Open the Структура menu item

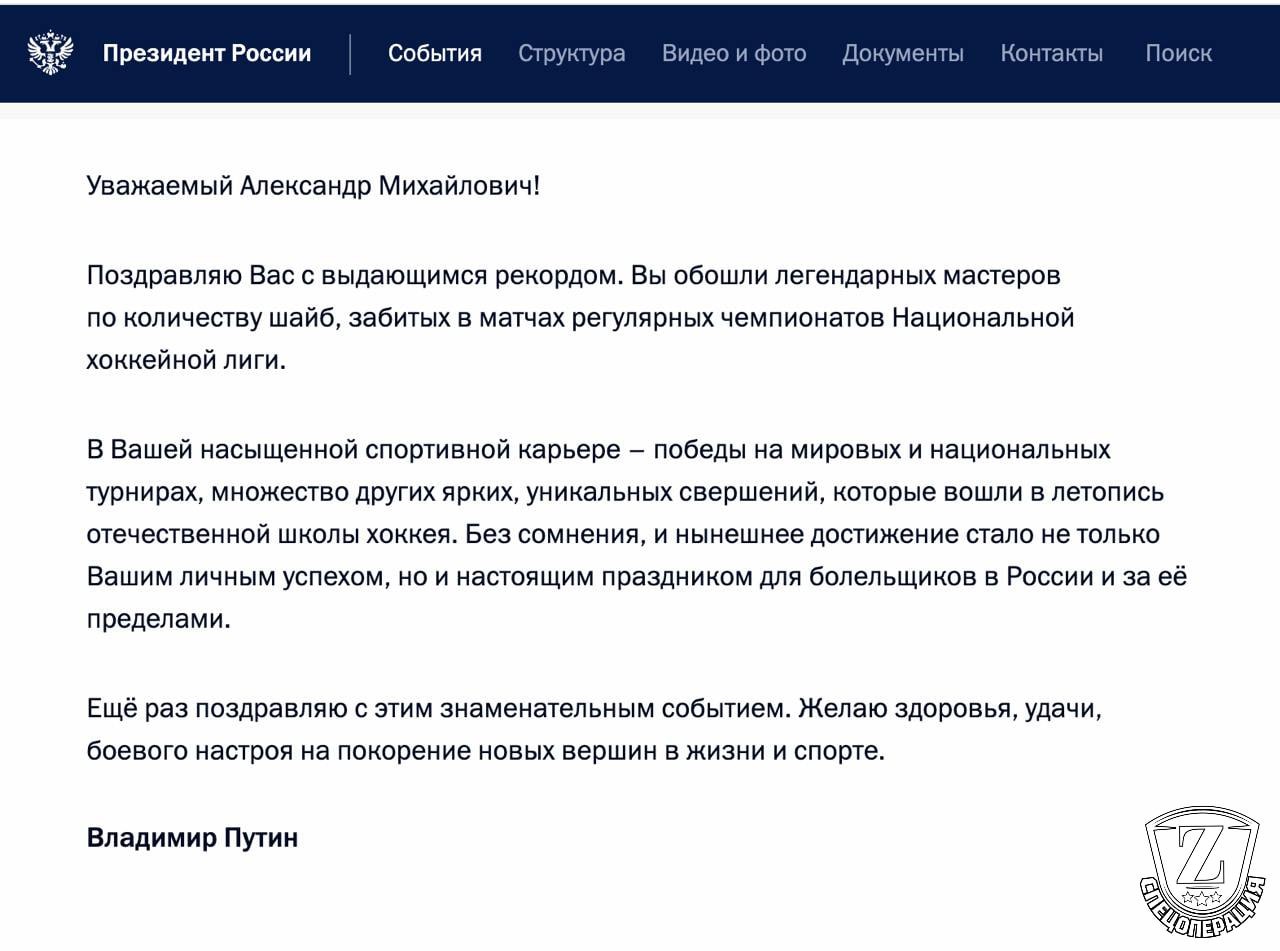[x=572, y=54]
